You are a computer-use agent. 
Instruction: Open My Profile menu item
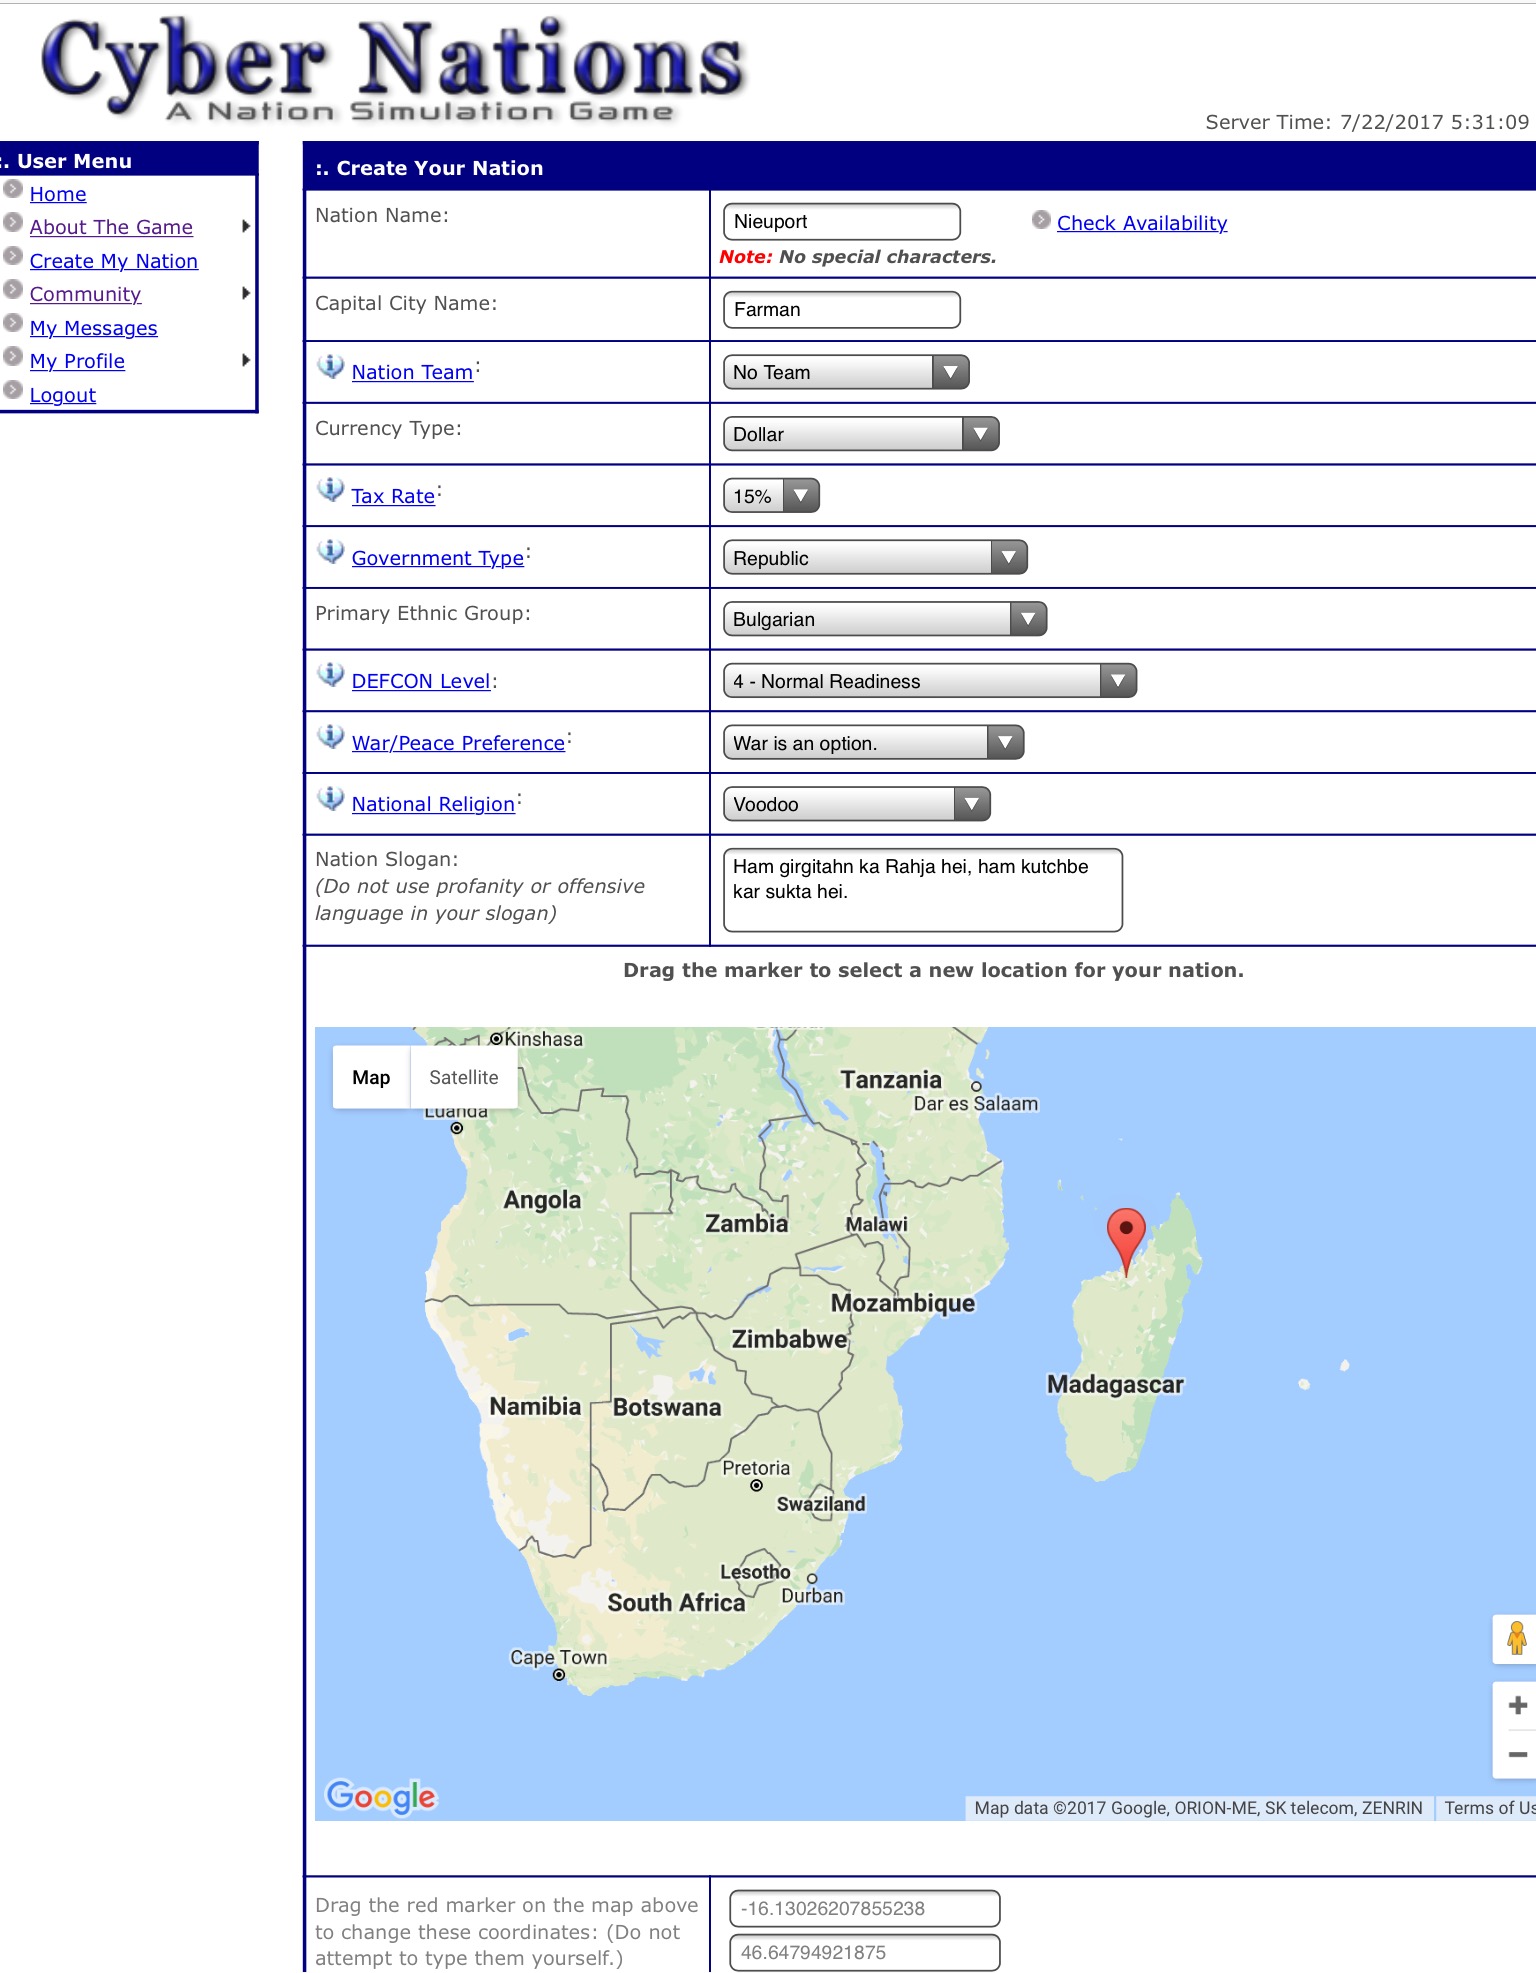[77, 361]
